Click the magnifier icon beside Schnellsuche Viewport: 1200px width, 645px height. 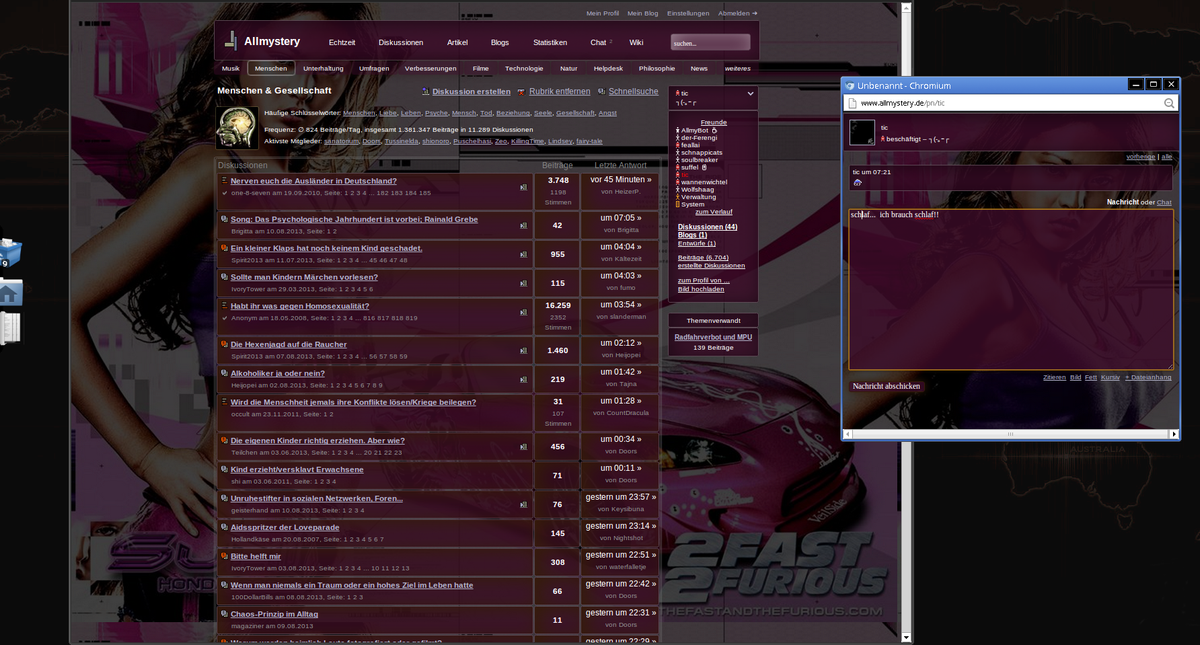pyautogui.click(x=601, y=92)
